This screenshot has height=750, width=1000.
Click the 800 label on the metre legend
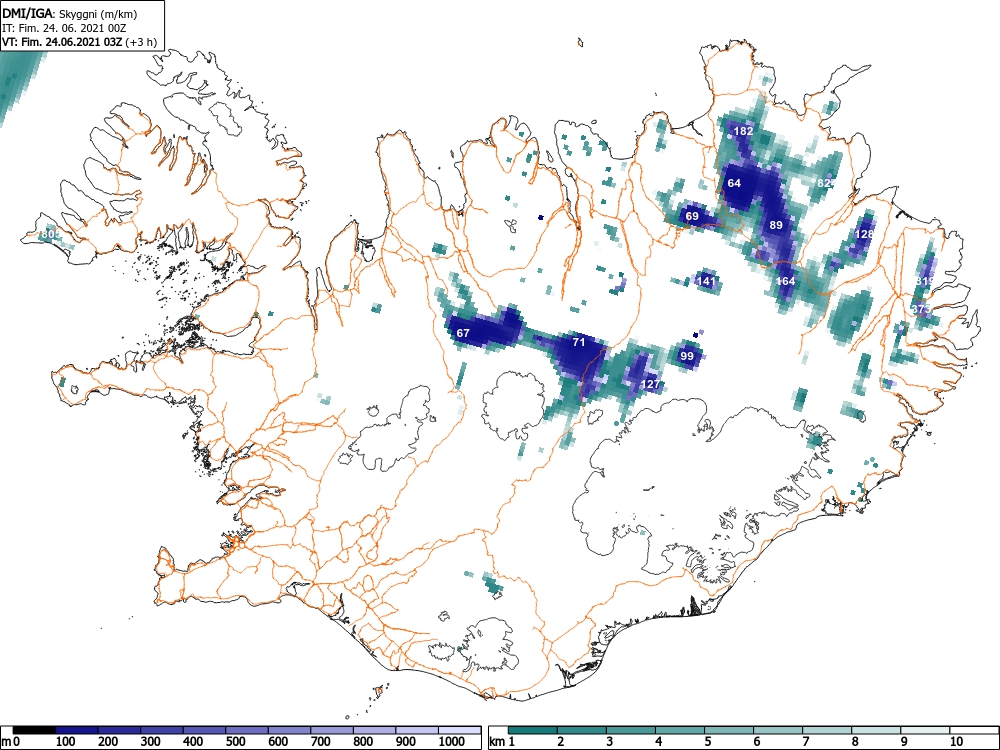click(x=363, y=742)
